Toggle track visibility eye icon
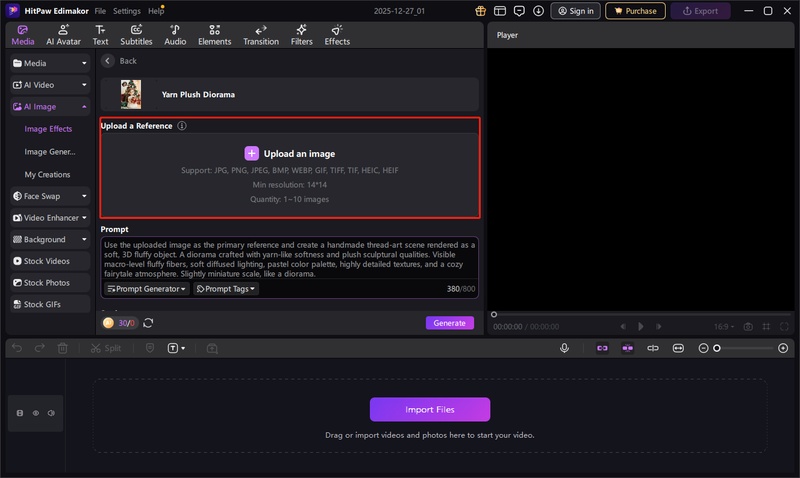800x478 pixels. click(35, 412)
